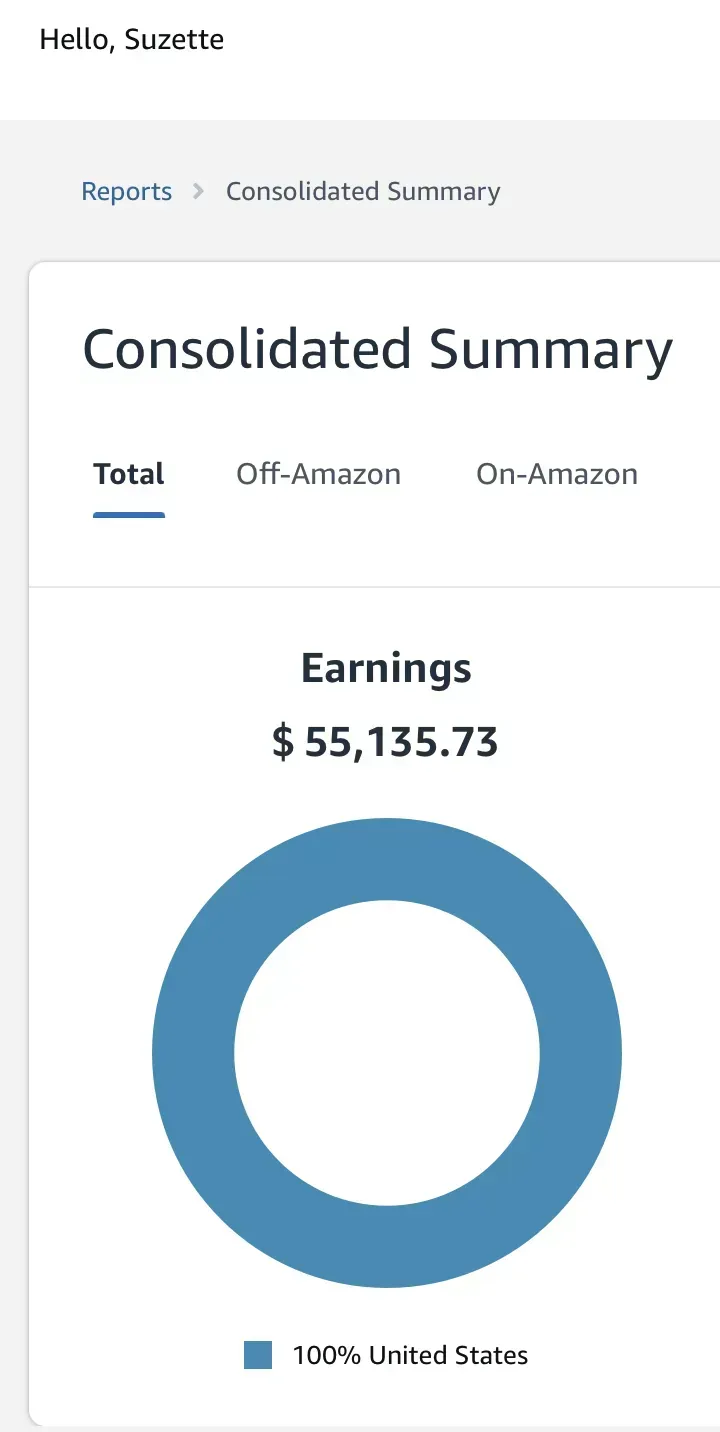Open the Reports breadcrumb link
Screen dimensions: 720x1432
[x=126, y=192]
